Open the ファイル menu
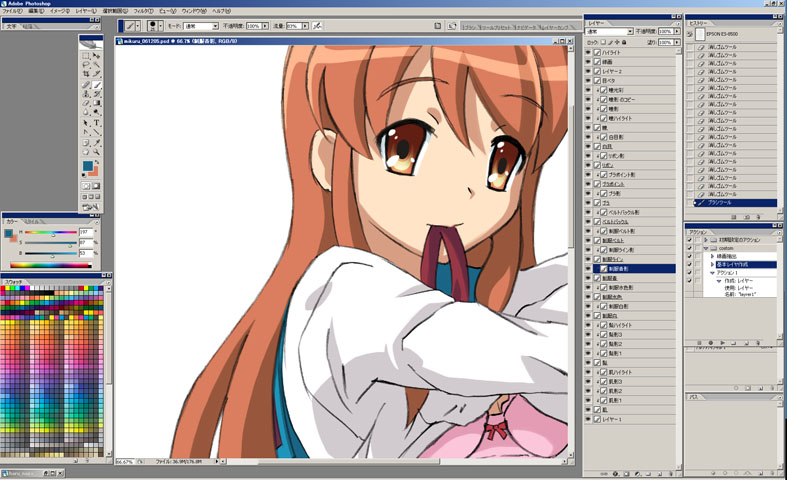This screenshot has height=480, width=787. pos(12,11)
